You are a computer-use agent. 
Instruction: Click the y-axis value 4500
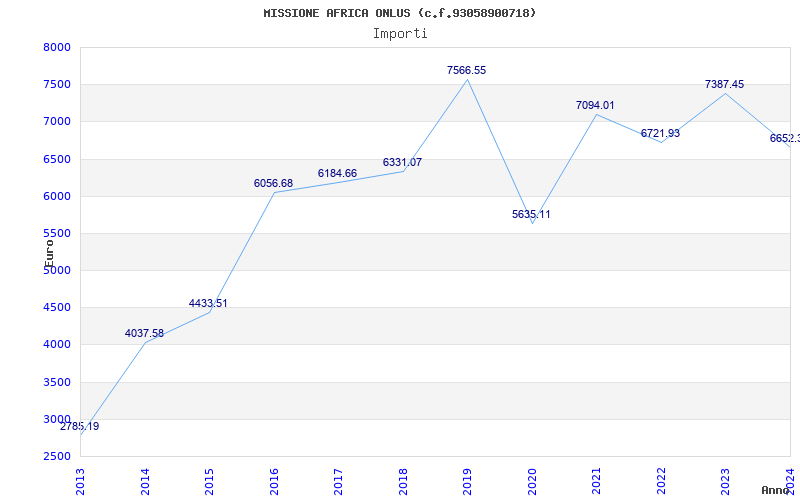[x=57, y=308]
